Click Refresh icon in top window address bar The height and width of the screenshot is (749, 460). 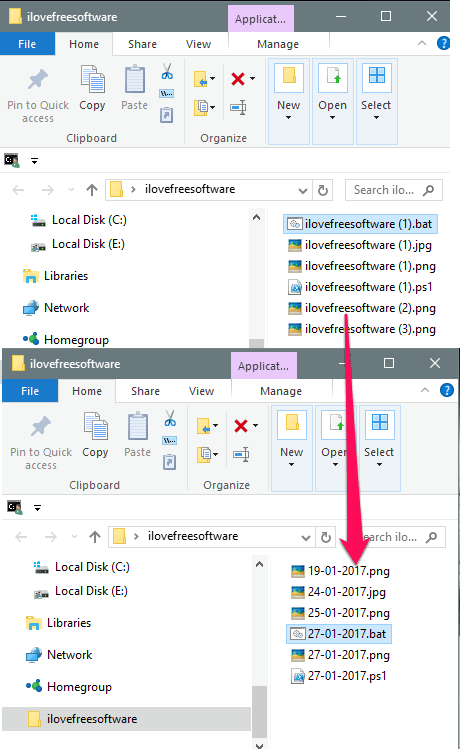323,190
